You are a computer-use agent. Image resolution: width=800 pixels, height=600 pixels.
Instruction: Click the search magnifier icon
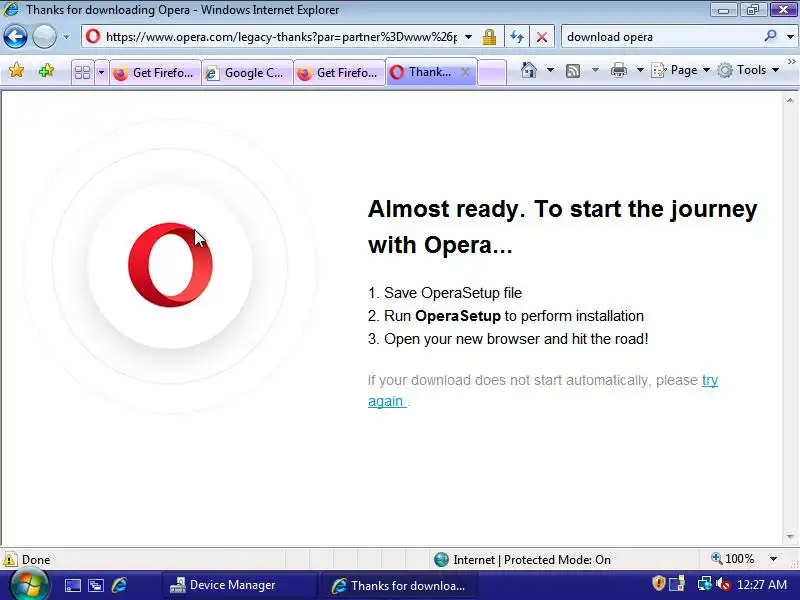tap(770, 36)
